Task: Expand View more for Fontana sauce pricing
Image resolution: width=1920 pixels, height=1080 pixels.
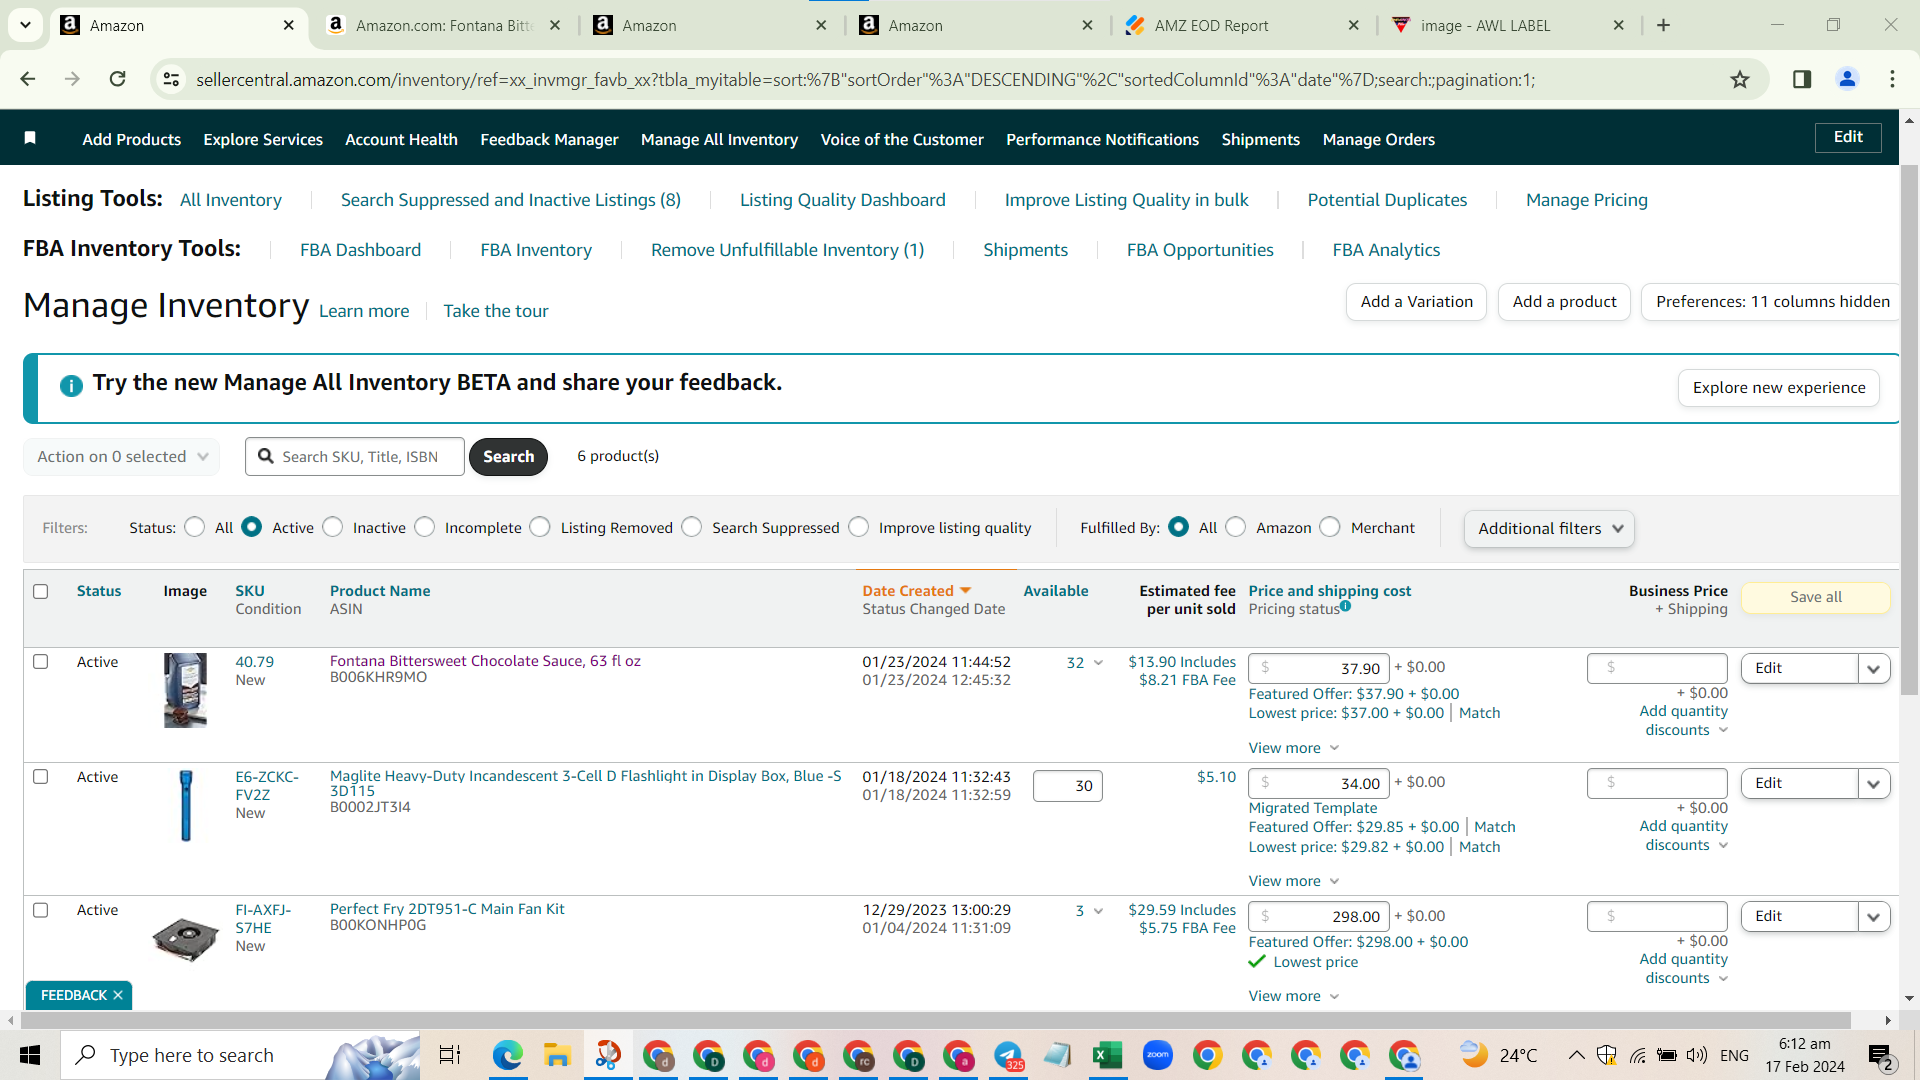Action: 1293,748
